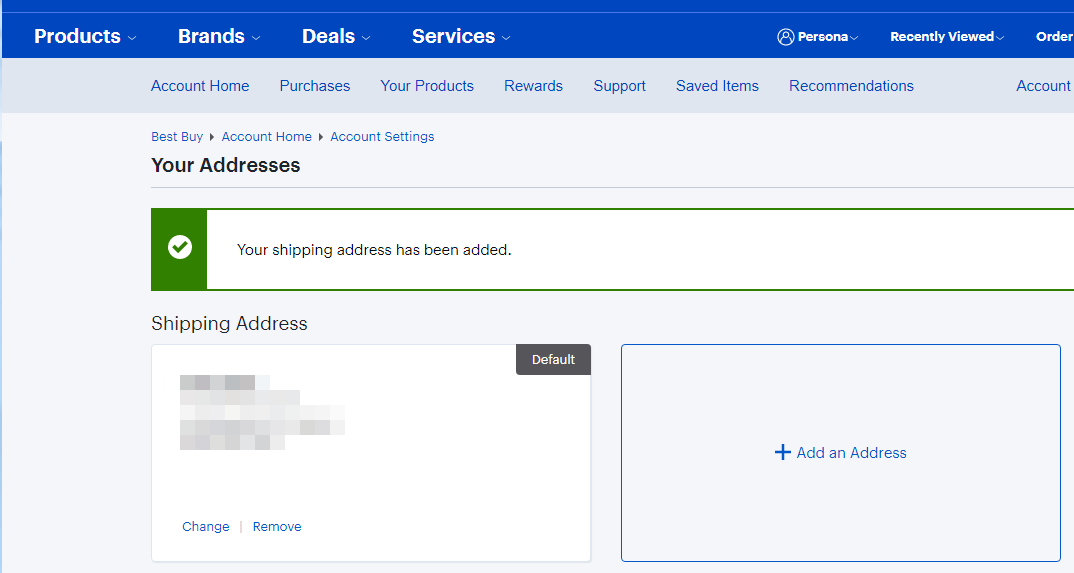Open the Brands dropdown
Image resolution: width=1074 pixels, height=573 pixels.
pos(218,37)
